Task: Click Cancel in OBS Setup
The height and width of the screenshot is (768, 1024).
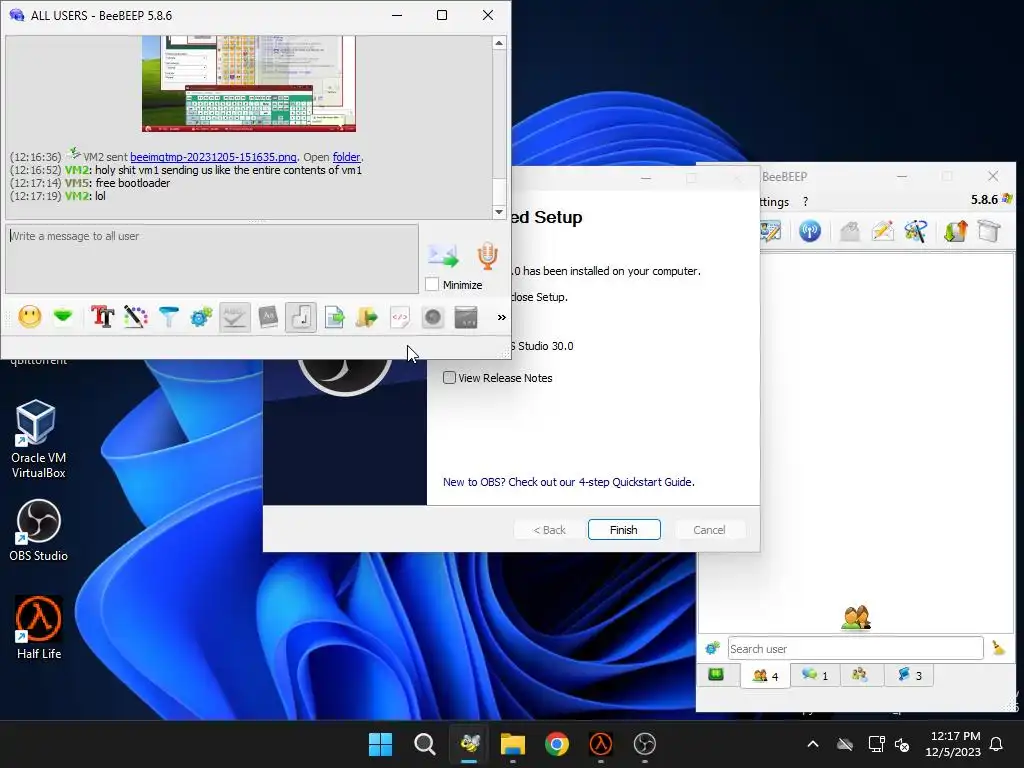Action: tap(709, 530)
